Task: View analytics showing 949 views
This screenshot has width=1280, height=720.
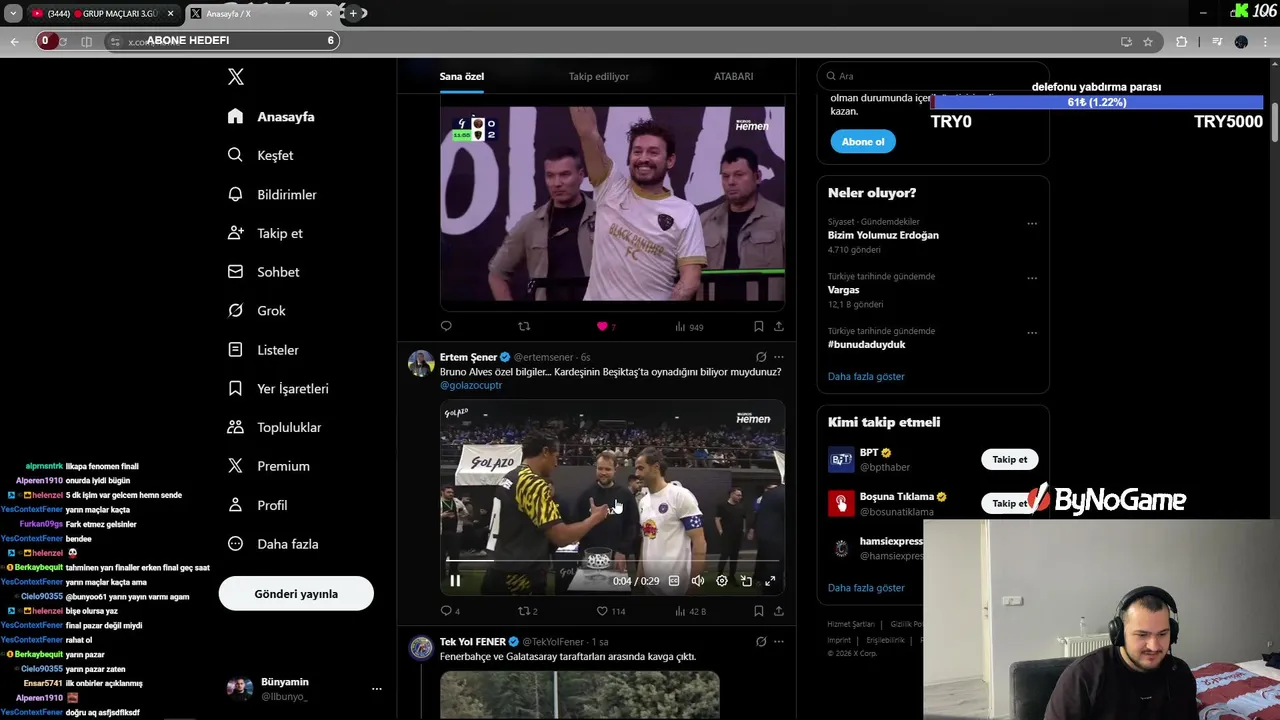Action: point(689,326)
